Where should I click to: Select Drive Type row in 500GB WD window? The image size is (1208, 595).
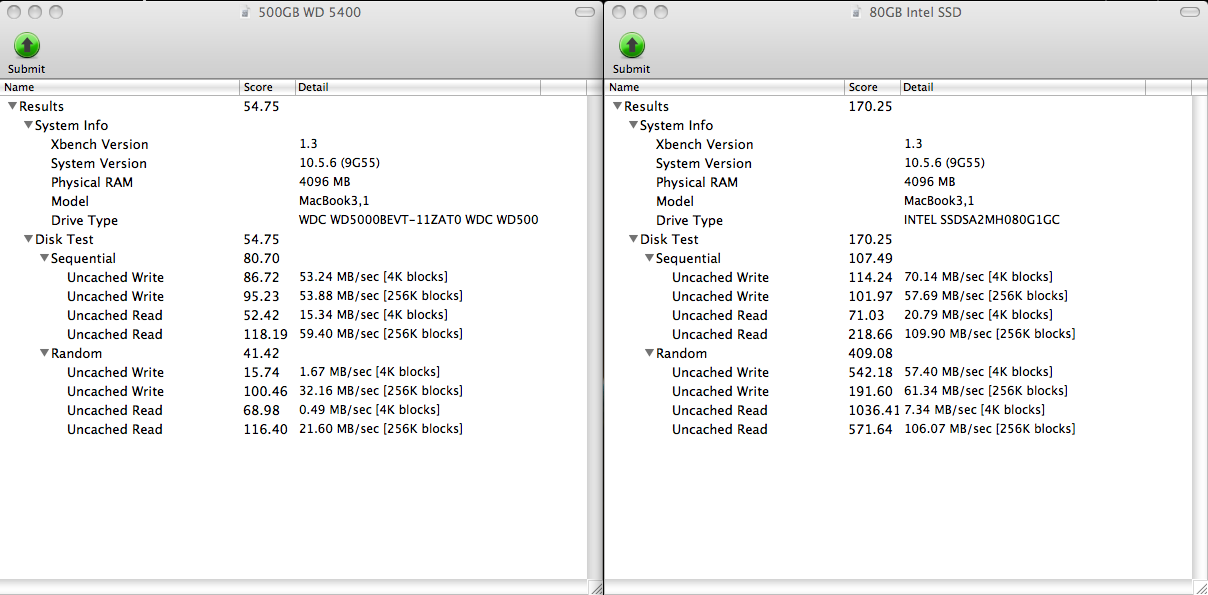pos(293,220)
